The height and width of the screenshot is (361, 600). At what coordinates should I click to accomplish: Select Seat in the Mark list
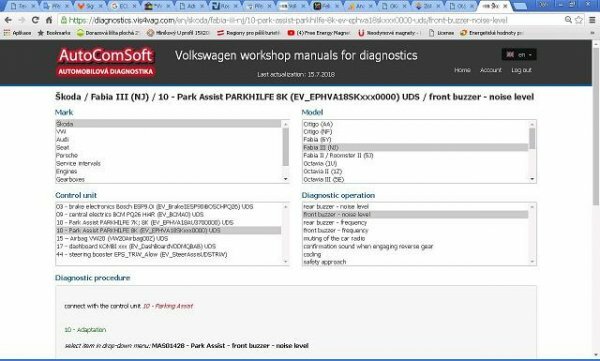pyautogui.click(x=168, y=147)
